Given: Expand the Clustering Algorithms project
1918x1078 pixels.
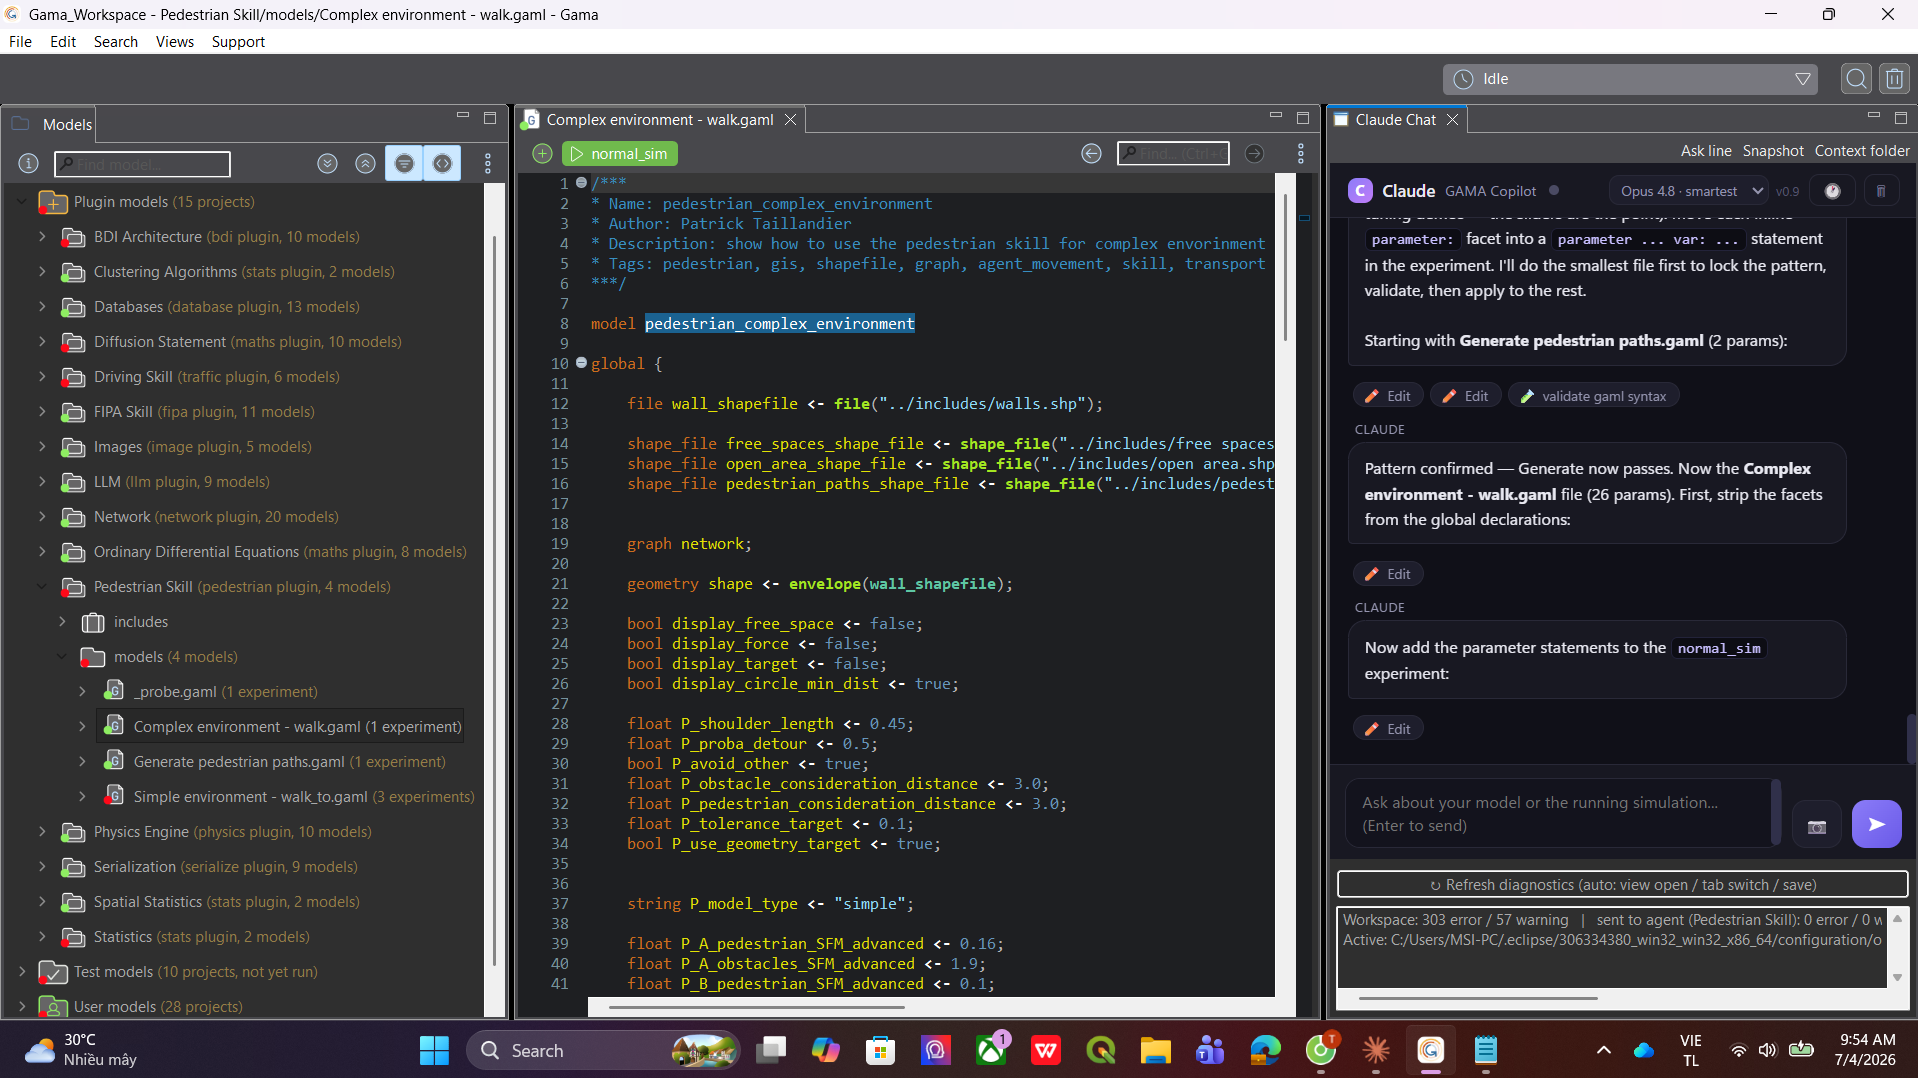Looking at the screenshot, I should click(42, 272).
